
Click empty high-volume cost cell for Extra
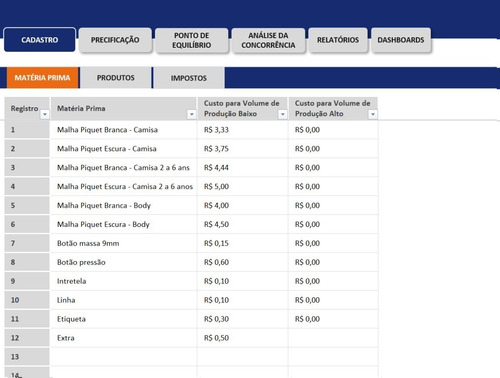pyautogui.click(x=333, y=338)
